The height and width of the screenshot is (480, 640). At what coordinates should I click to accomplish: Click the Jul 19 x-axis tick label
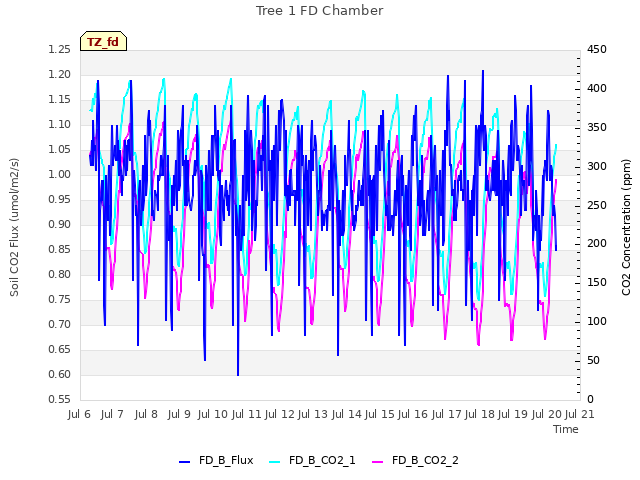click(x=513, y=414)
